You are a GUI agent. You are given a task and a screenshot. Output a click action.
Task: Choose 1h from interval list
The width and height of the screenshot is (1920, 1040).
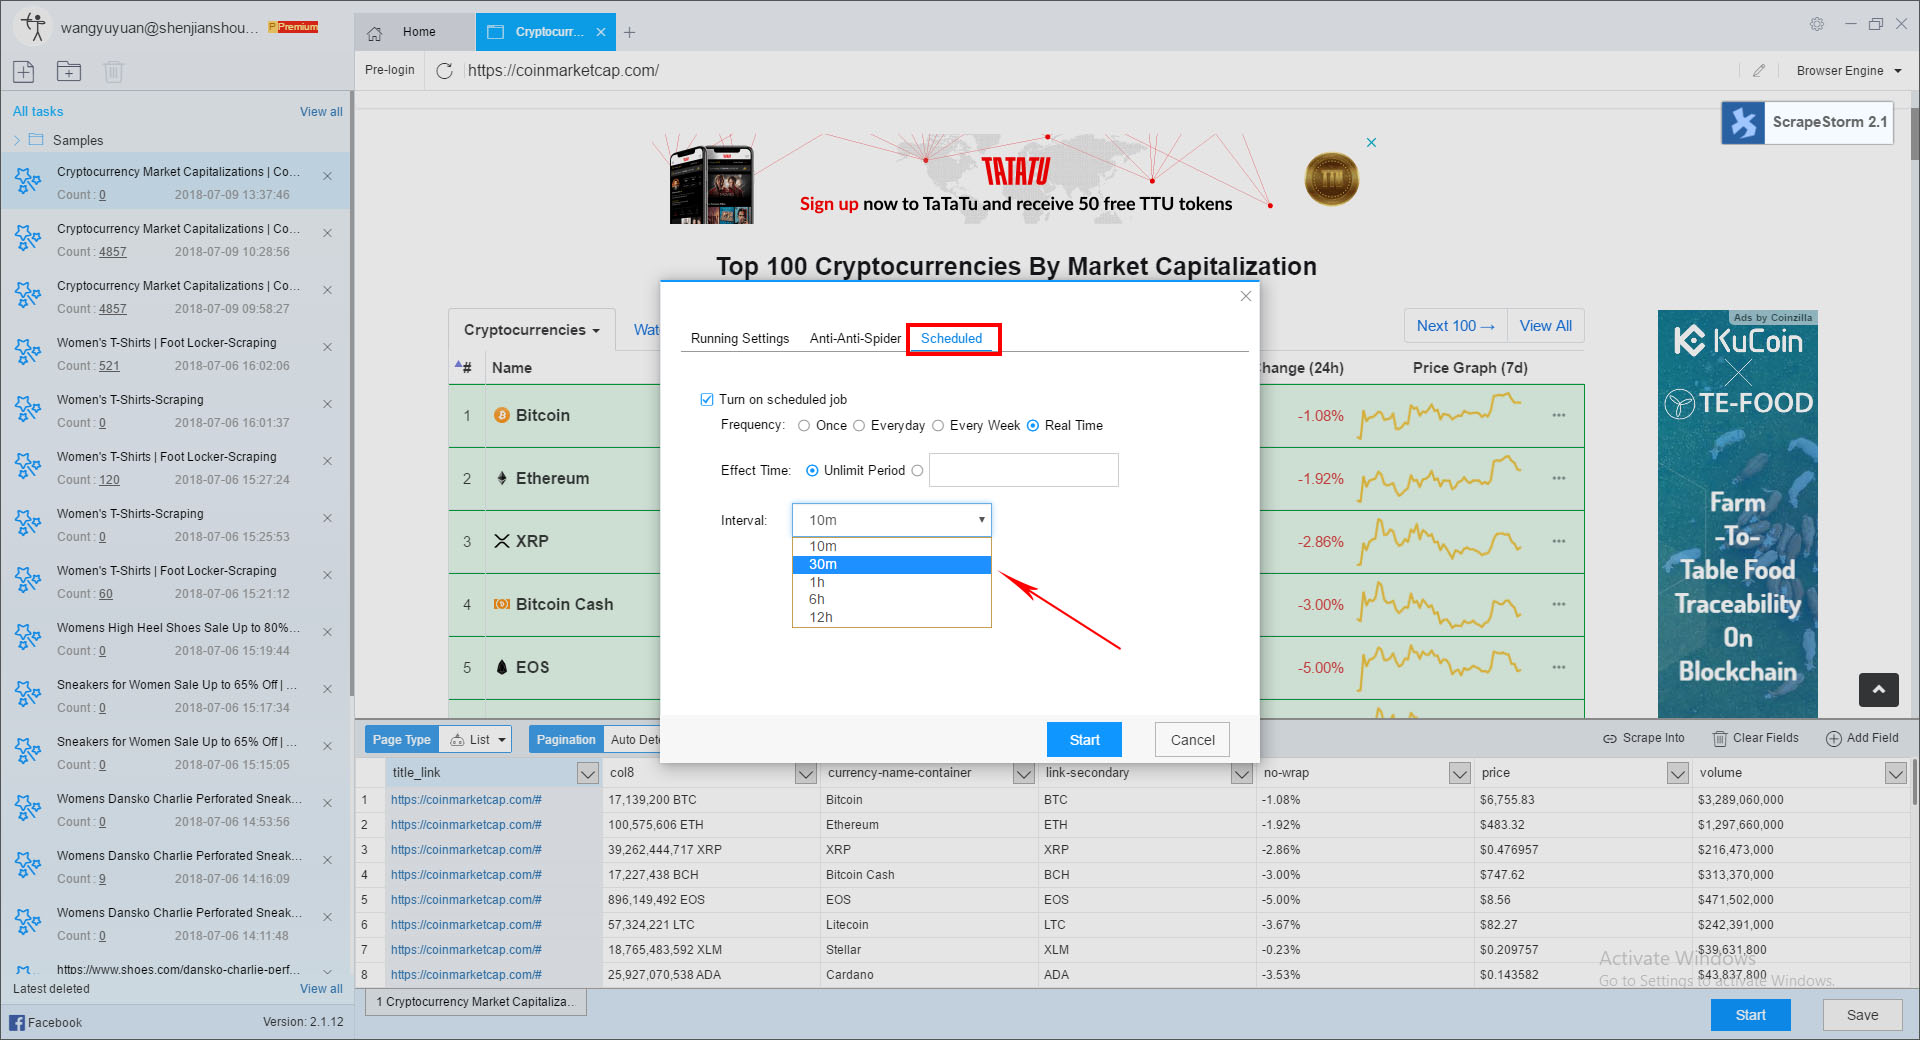click(x=892, y=582)
